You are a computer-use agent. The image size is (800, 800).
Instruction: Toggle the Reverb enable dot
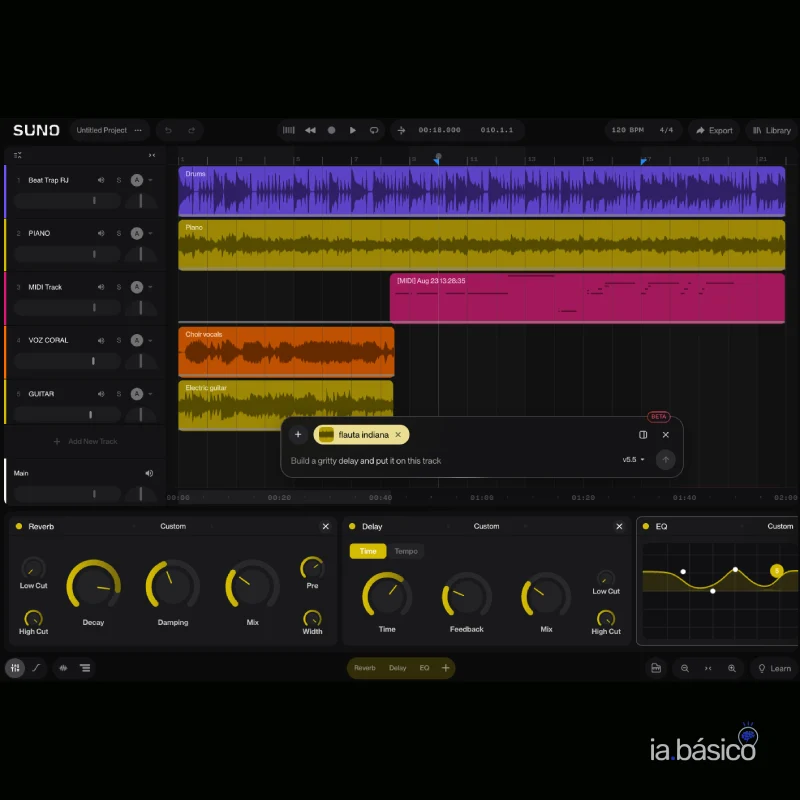(x=19, y=526)
